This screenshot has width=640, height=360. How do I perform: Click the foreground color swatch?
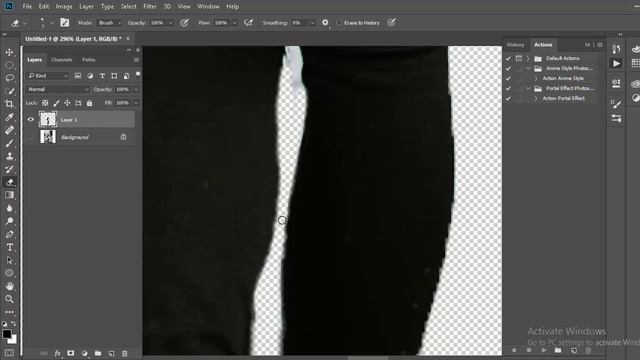(x=7, y=334)
